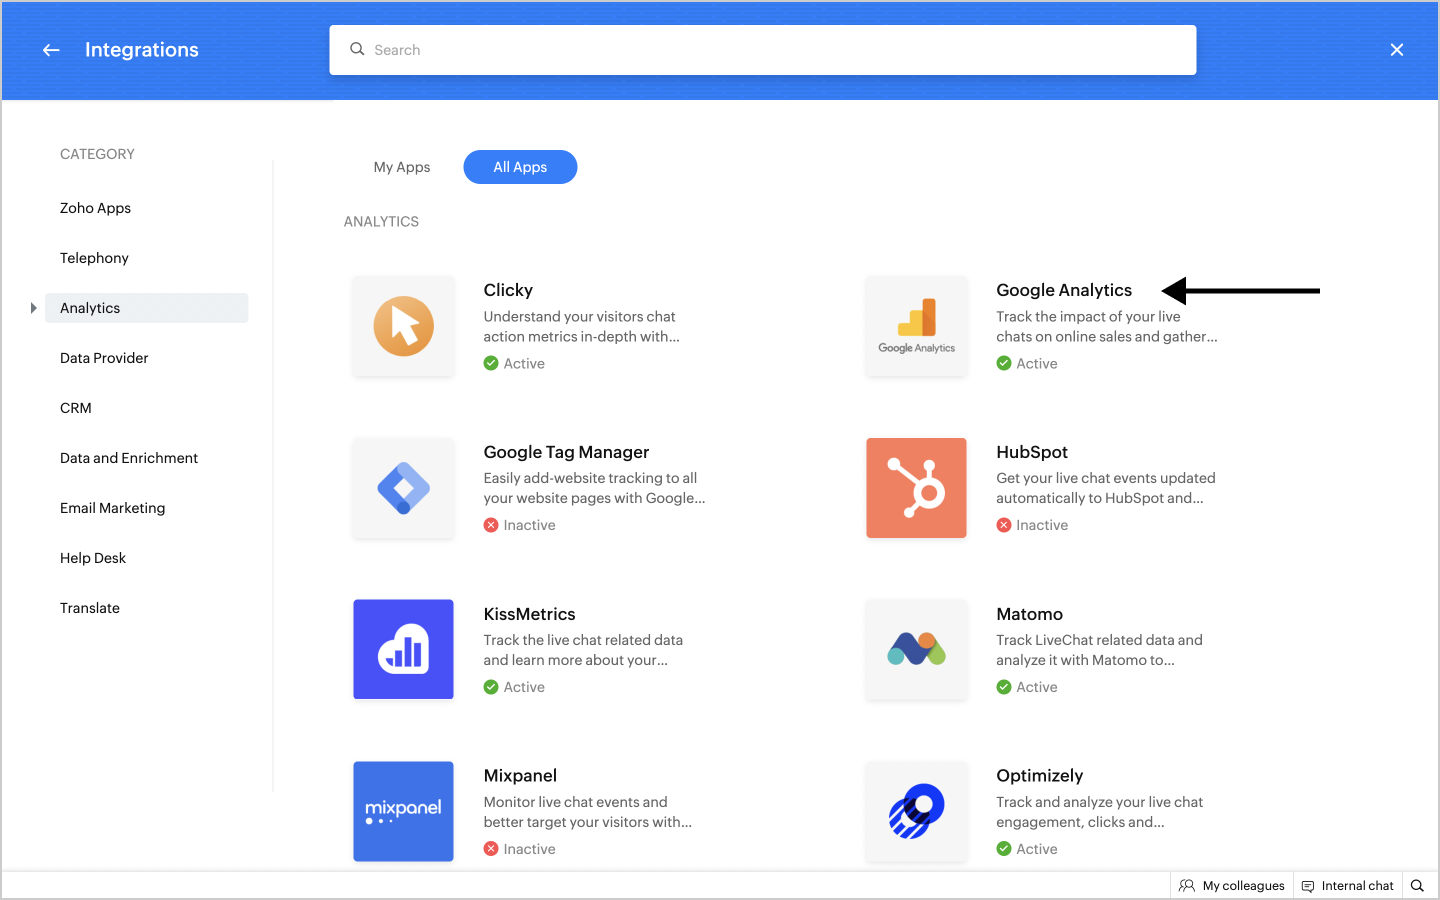Viewport: 1440px width, 900px height.
Task: Click Google Analytics' Active status icon
Action: tap(1004, 363)
